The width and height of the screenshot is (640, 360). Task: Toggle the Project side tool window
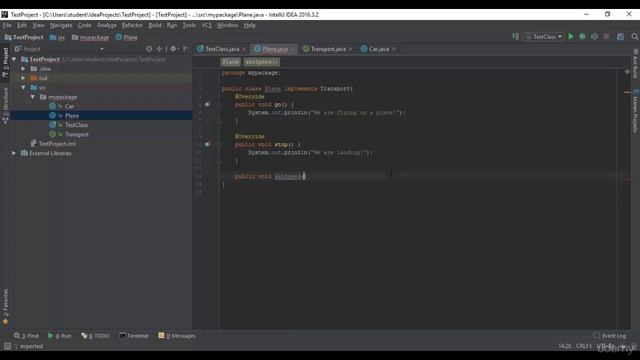pos(5,62)
